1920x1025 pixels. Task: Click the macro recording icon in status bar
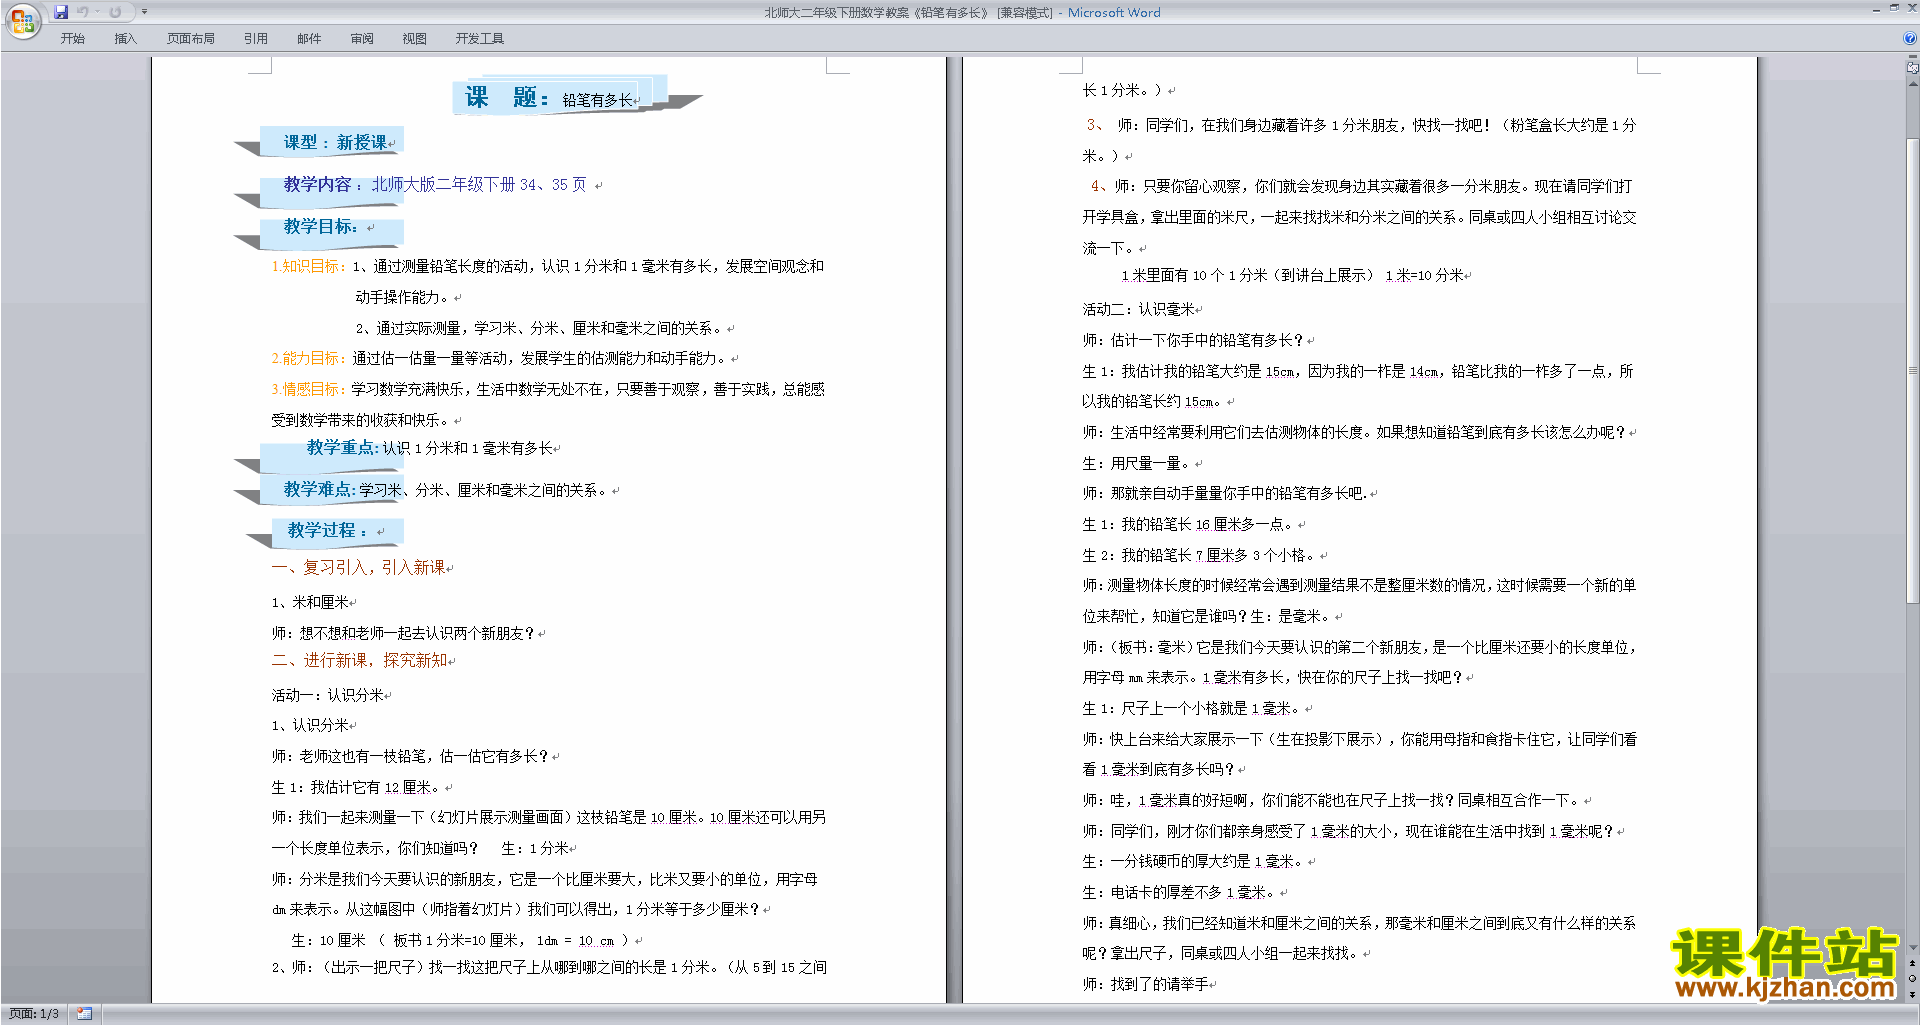click(85, 1014)
